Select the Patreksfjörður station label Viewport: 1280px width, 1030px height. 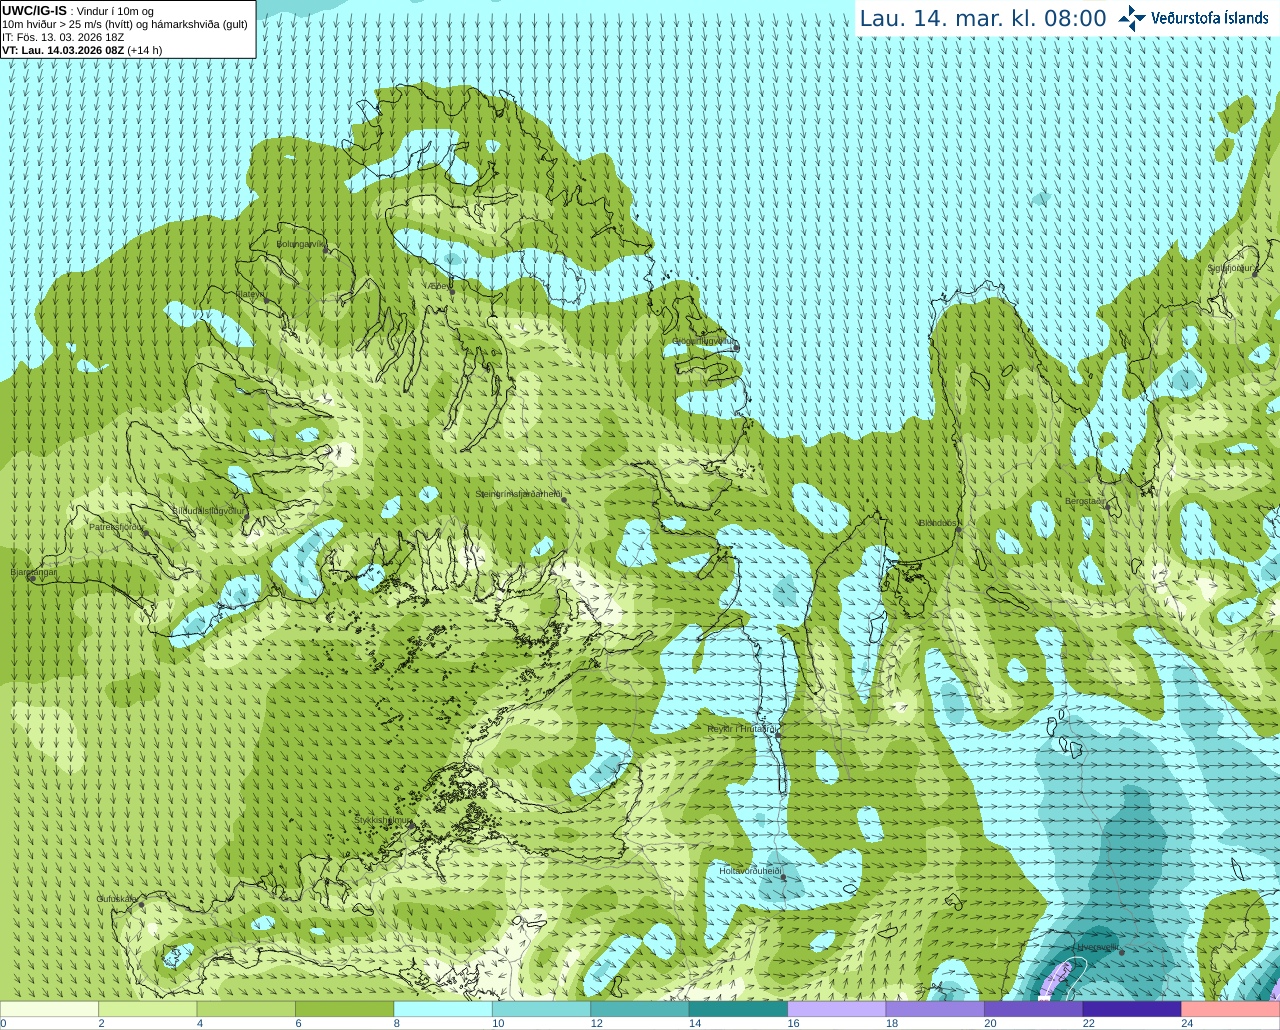click(x=116, y=526)
